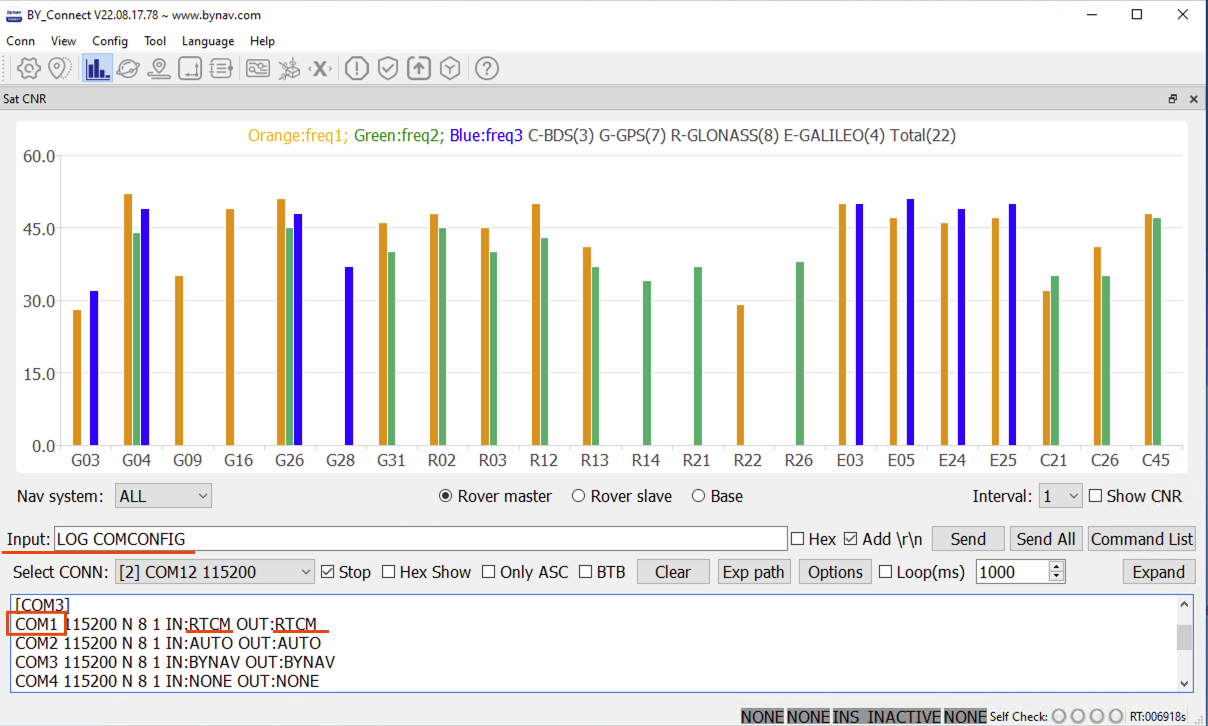Open the Config menu
Viewport: 1208px width, 726px height.
point(110,41)
